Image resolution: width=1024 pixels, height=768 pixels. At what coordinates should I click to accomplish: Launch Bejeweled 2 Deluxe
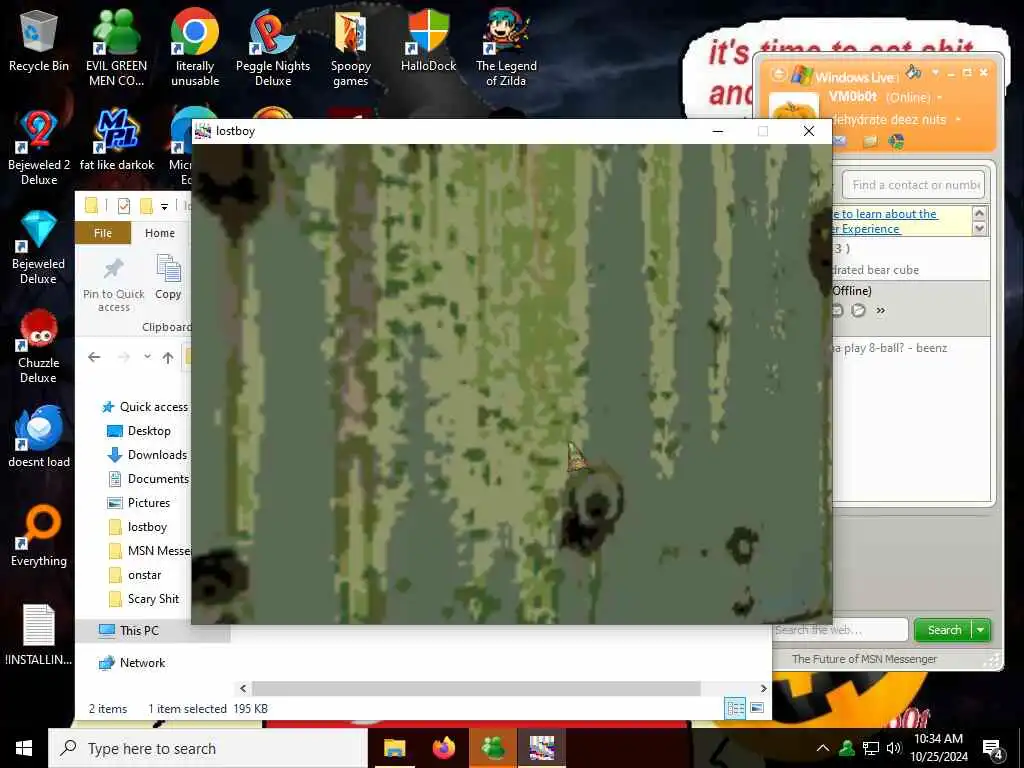pyautogui.click(x=39, y=148)
